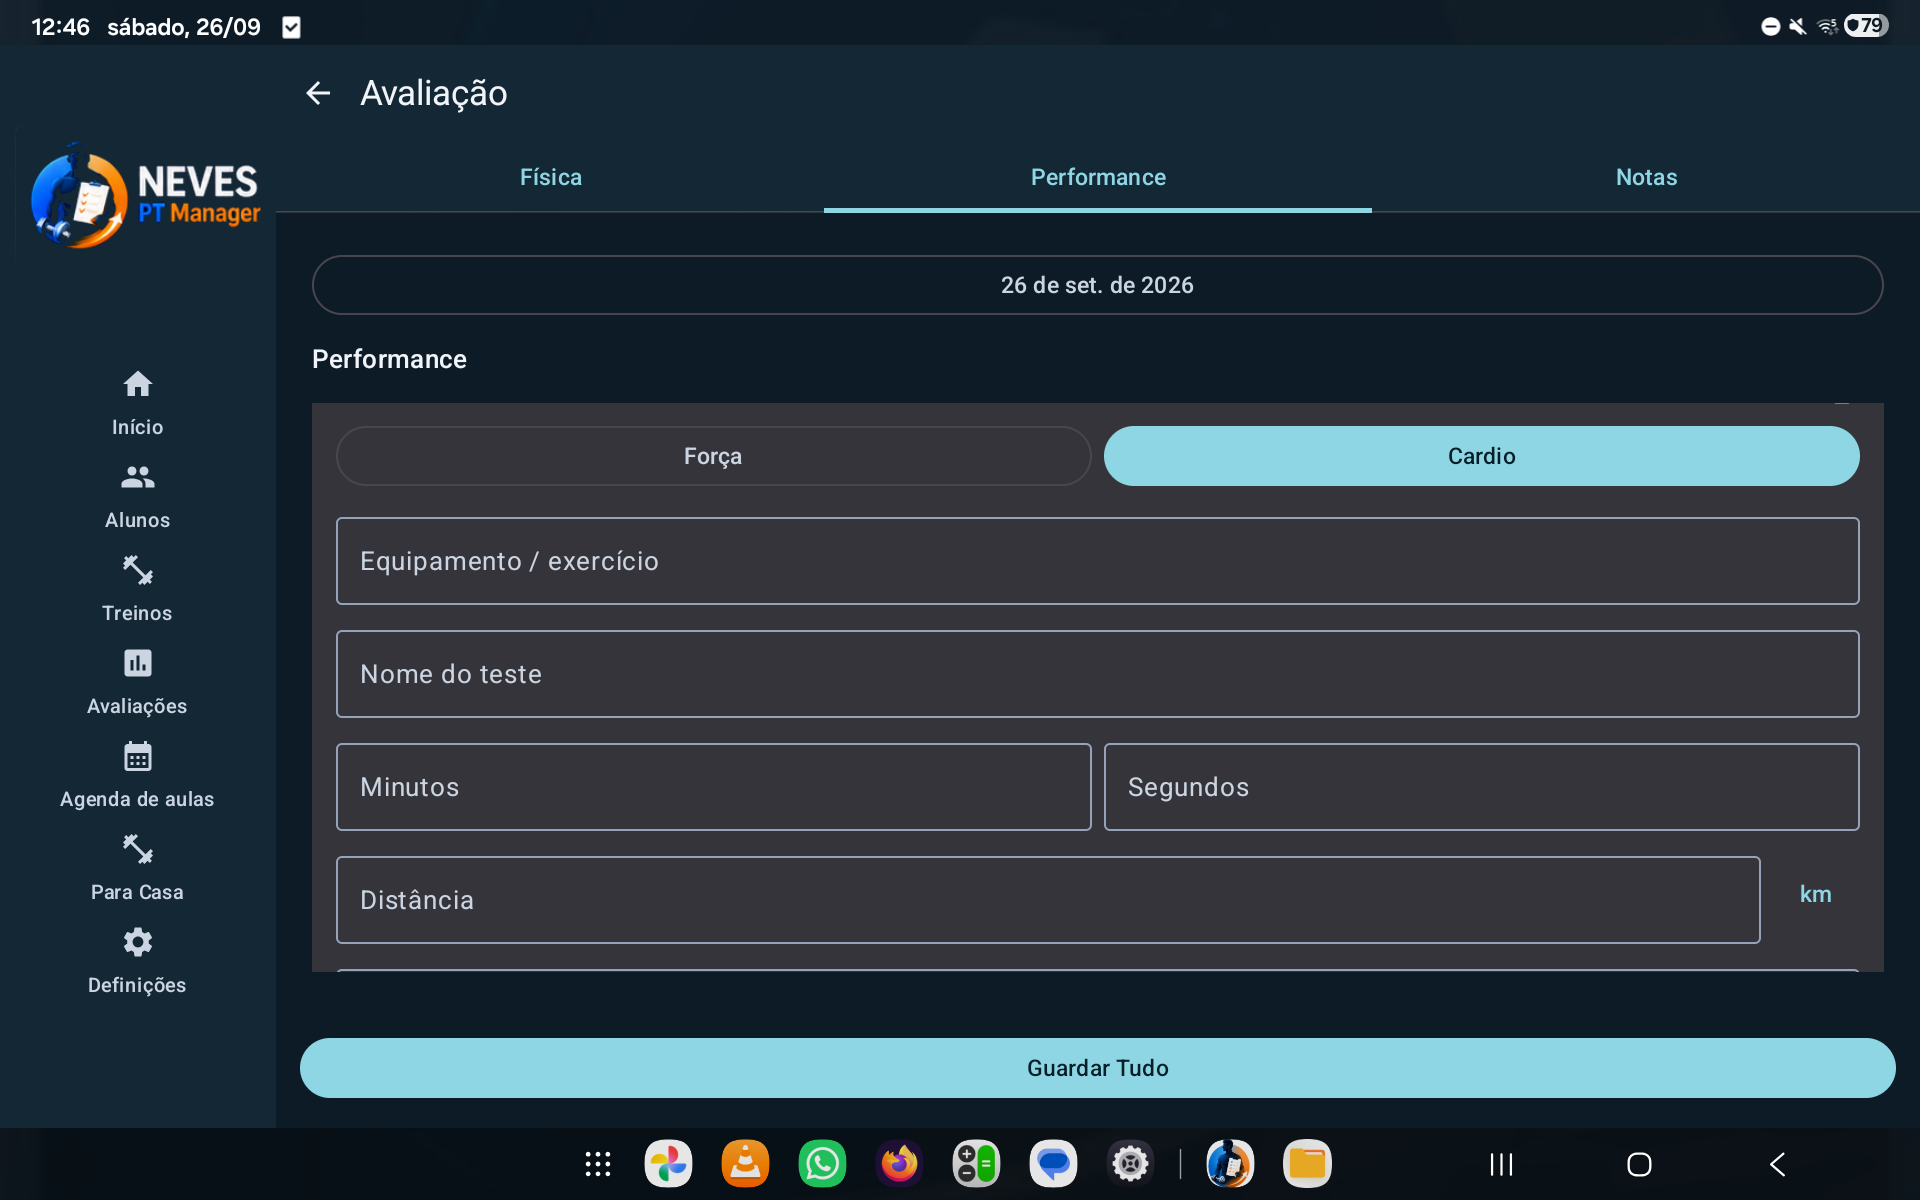Screen dimensions: 1920x1200
Task: Launch VLC from the taskbar
Action: [x=745, y=1164]
